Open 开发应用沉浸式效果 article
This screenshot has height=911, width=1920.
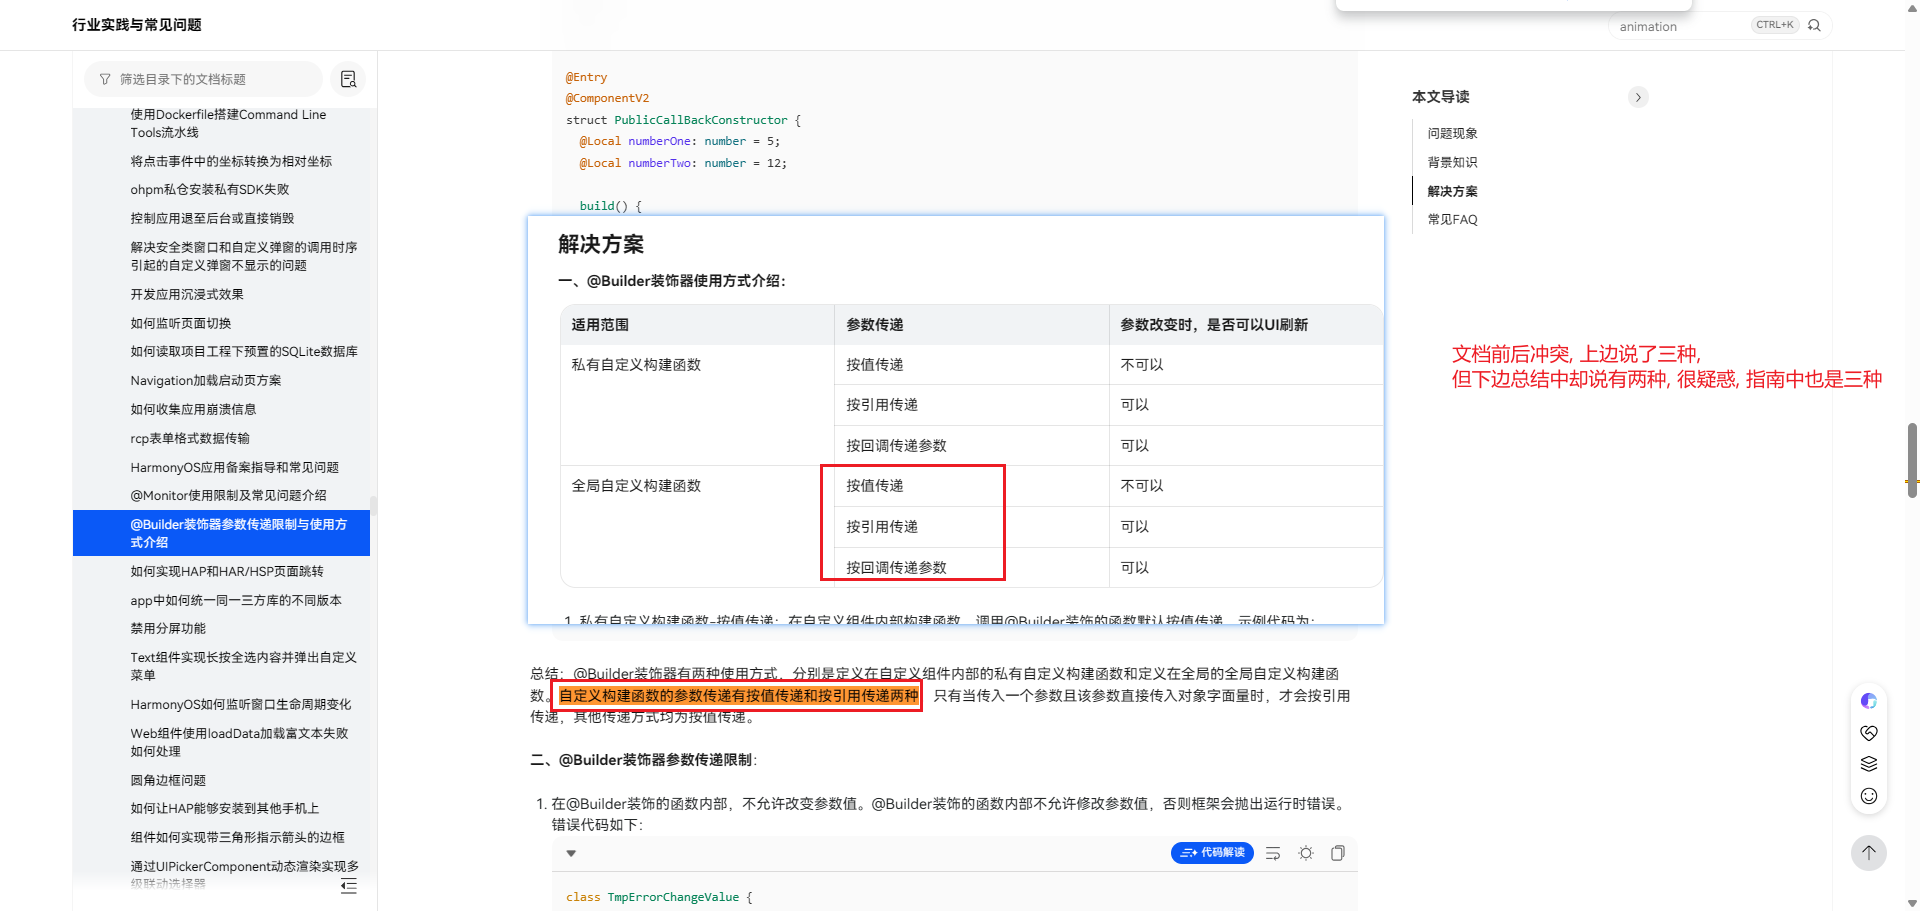(187, 294)
